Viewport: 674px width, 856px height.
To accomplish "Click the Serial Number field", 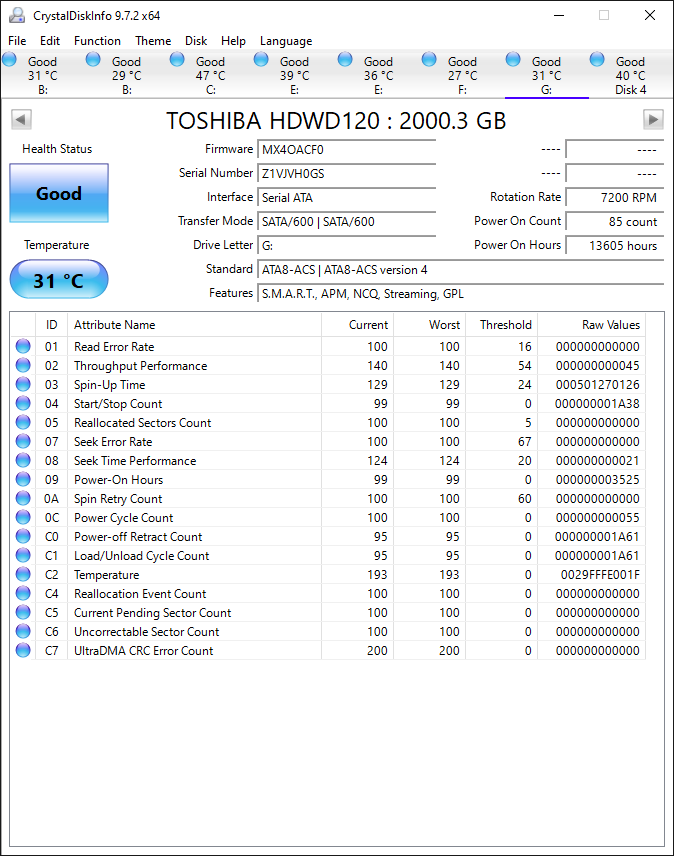I will (346, 174).
